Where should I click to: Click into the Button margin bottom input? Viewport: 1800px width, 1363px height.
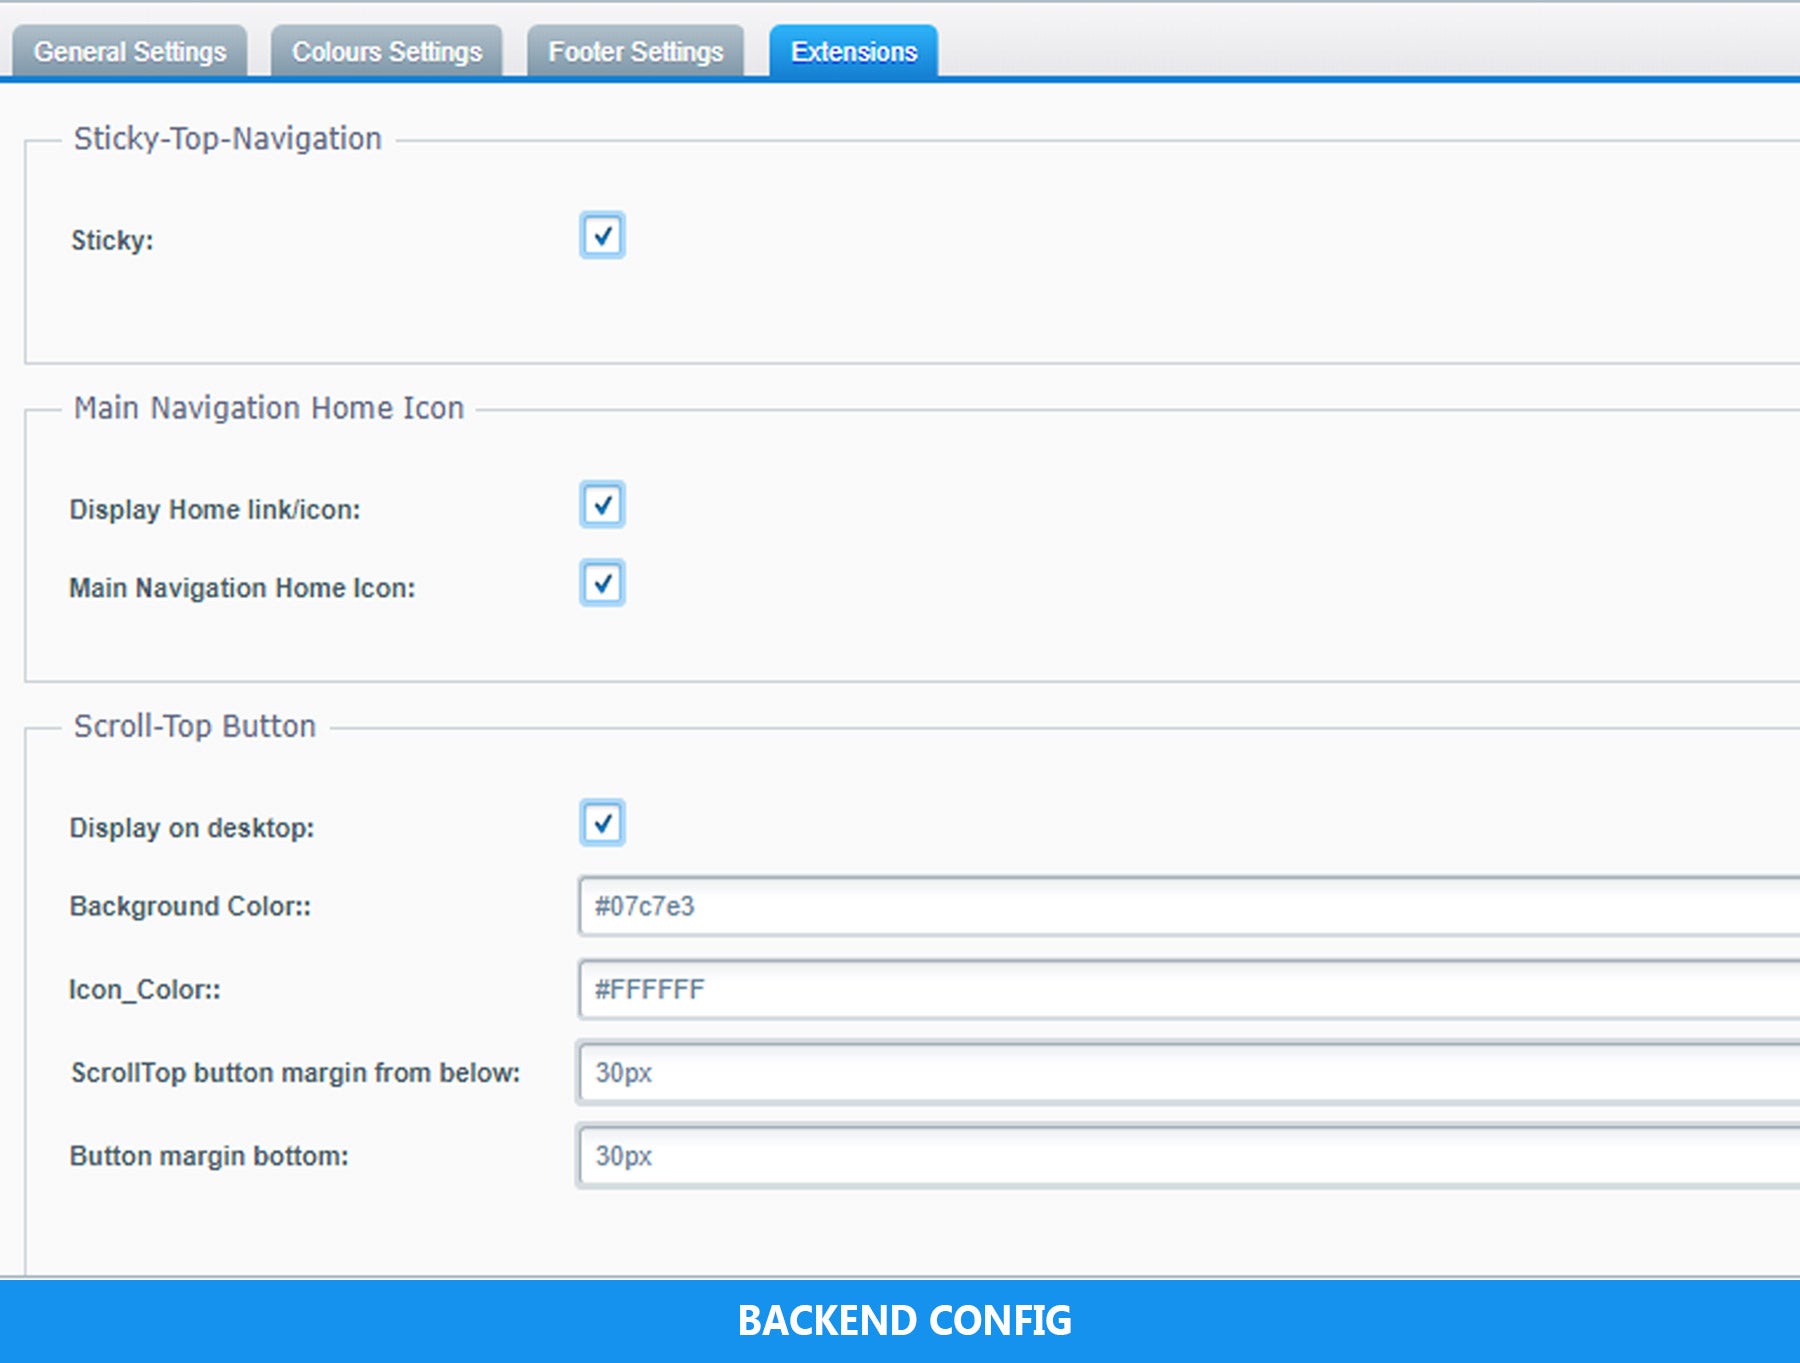[x=1188, y=1156]
